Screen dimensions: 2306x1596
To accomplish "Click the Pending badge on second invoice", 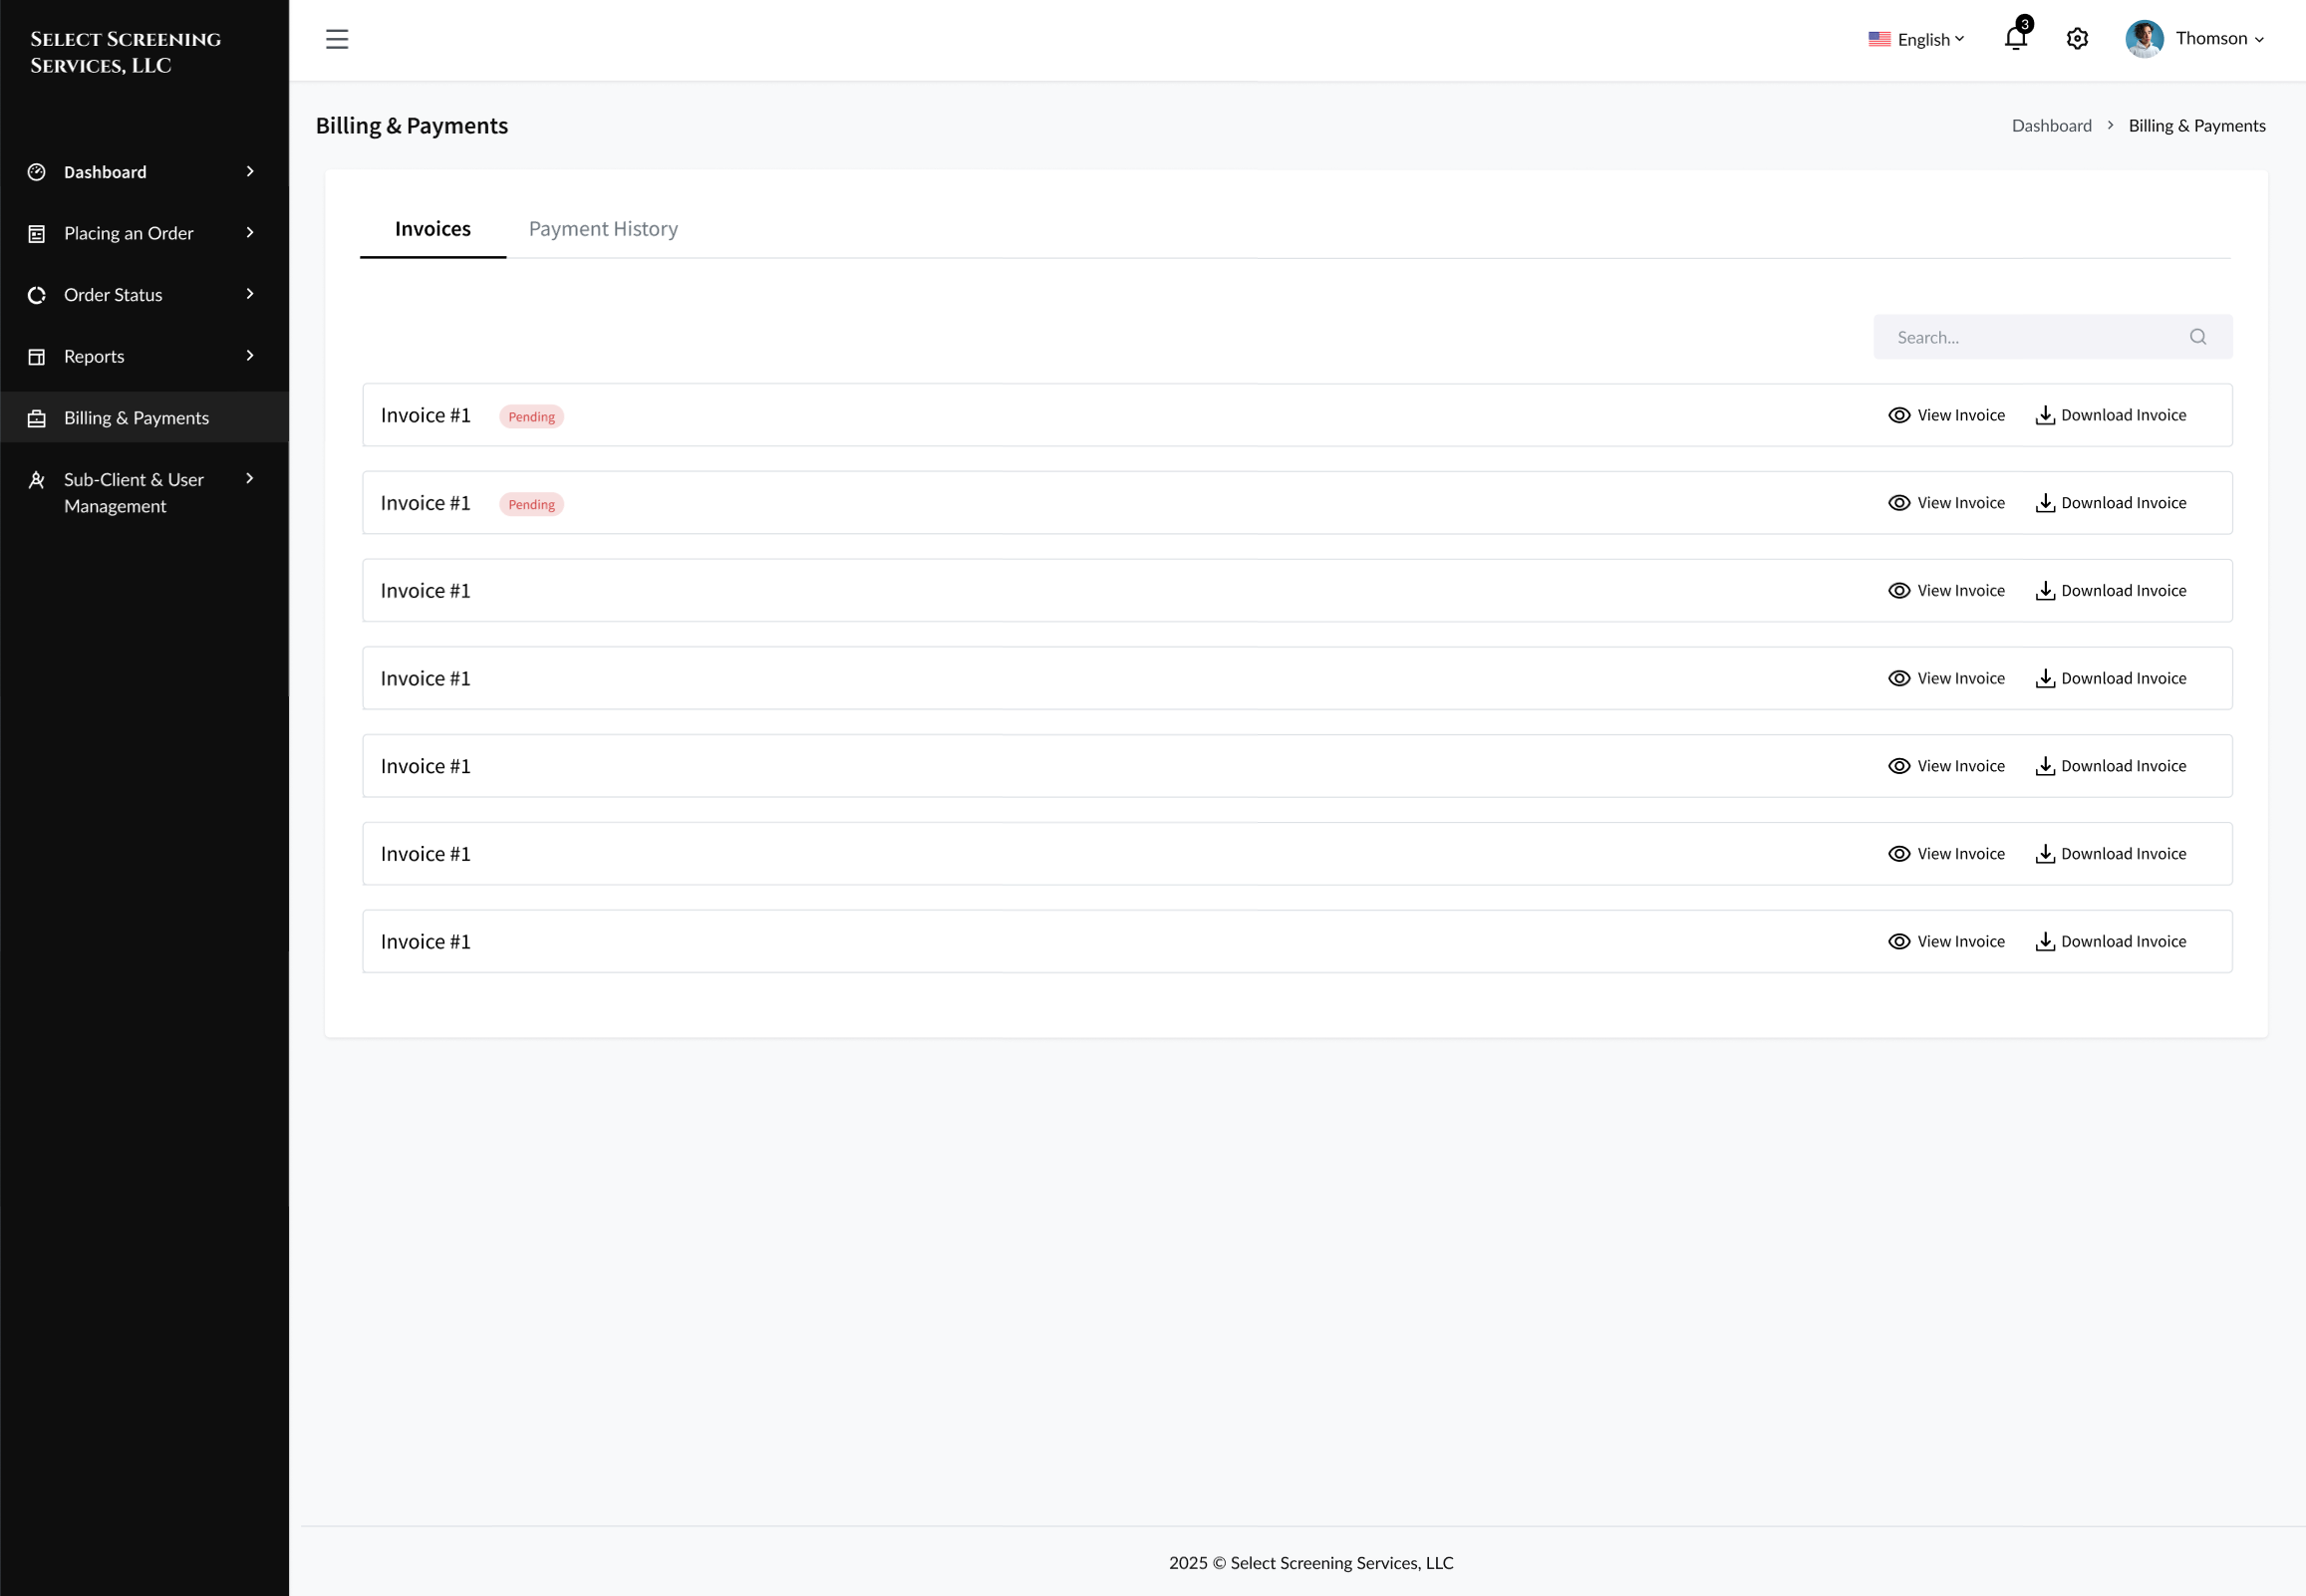I will (531, 504).
